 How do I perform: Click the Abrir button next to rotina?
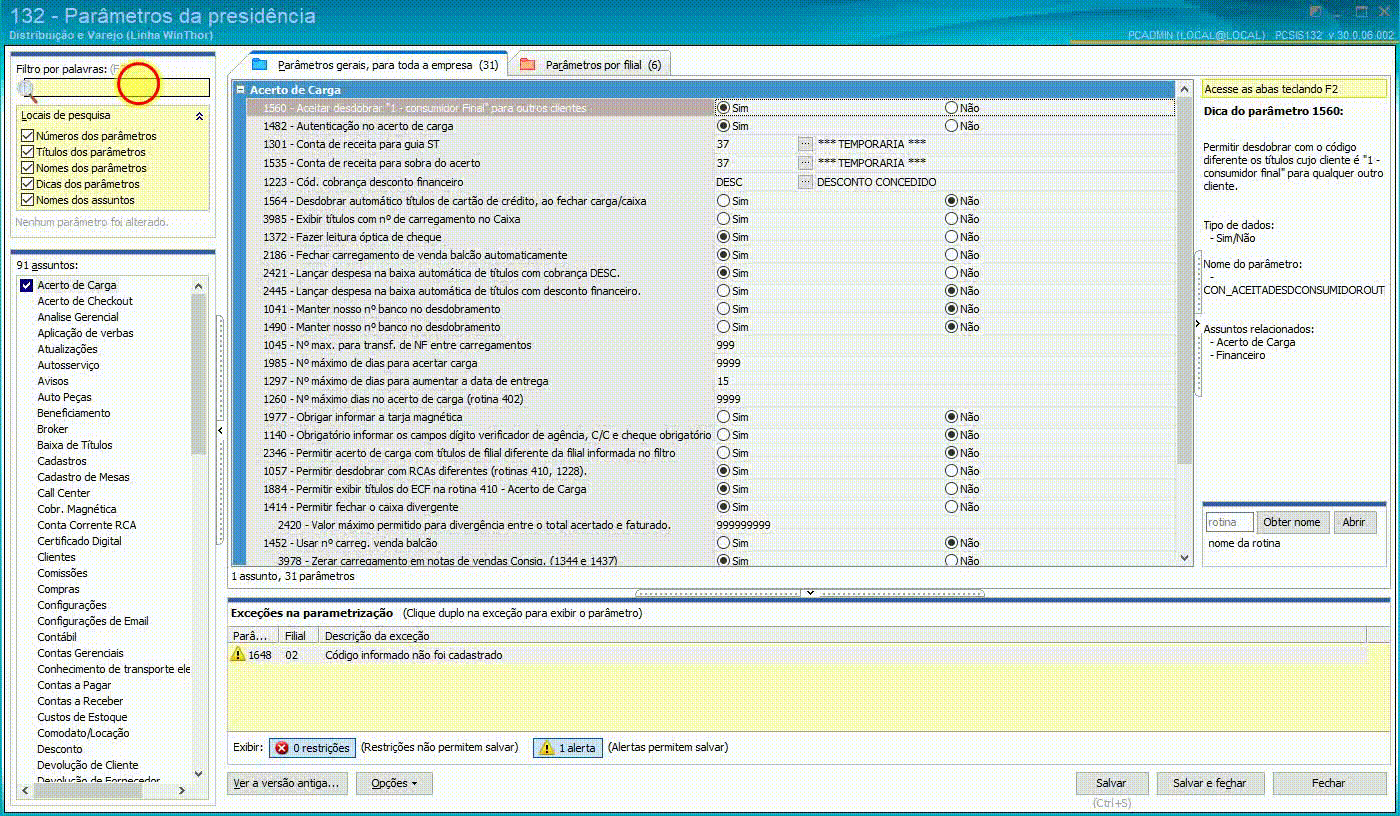click(x=1353, y=522)
